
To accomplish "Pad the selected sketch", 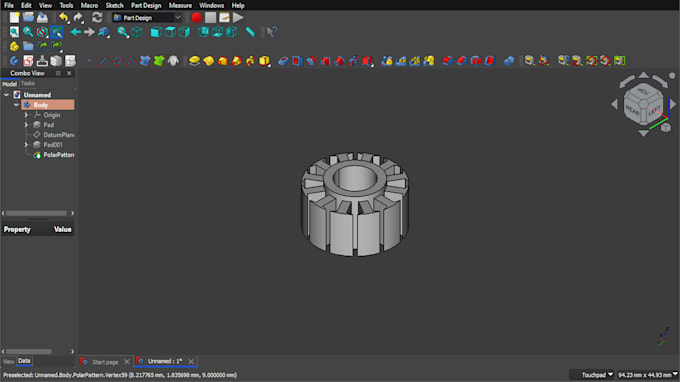I will [194, 61].
